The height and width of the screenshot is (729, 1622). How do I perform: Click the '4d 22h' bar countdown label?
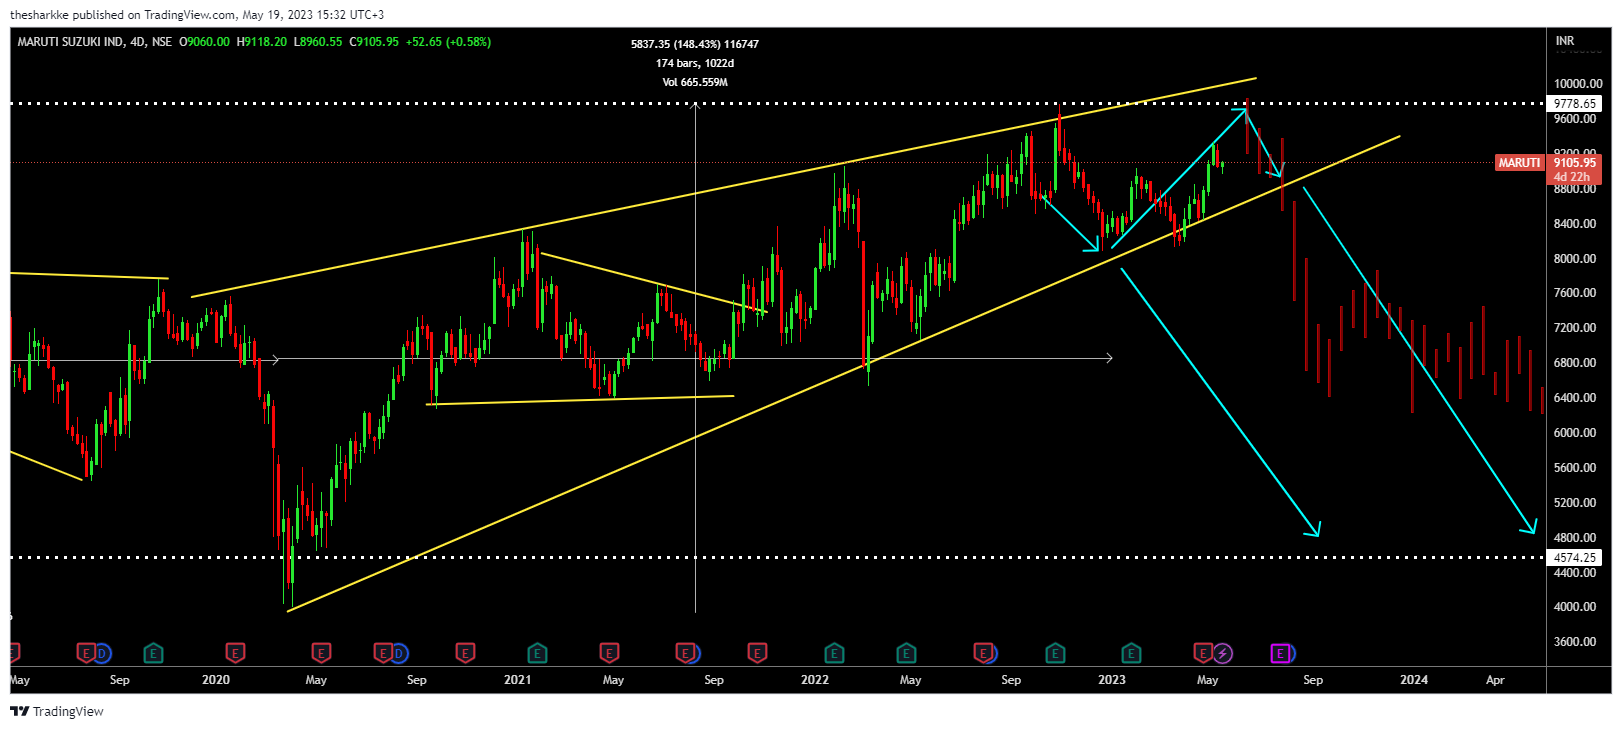click(1572, 177)
